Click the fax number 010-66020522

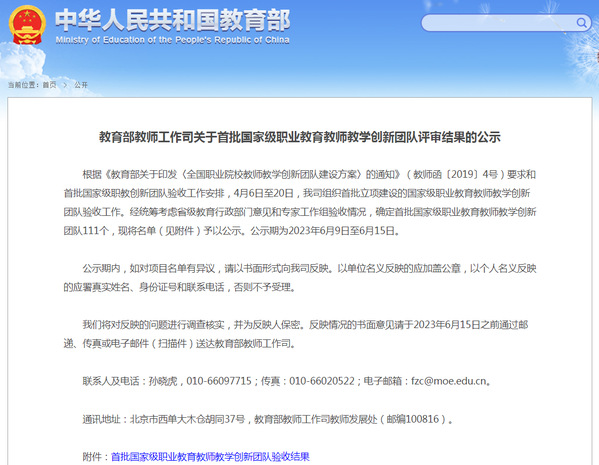pos(322,381)
